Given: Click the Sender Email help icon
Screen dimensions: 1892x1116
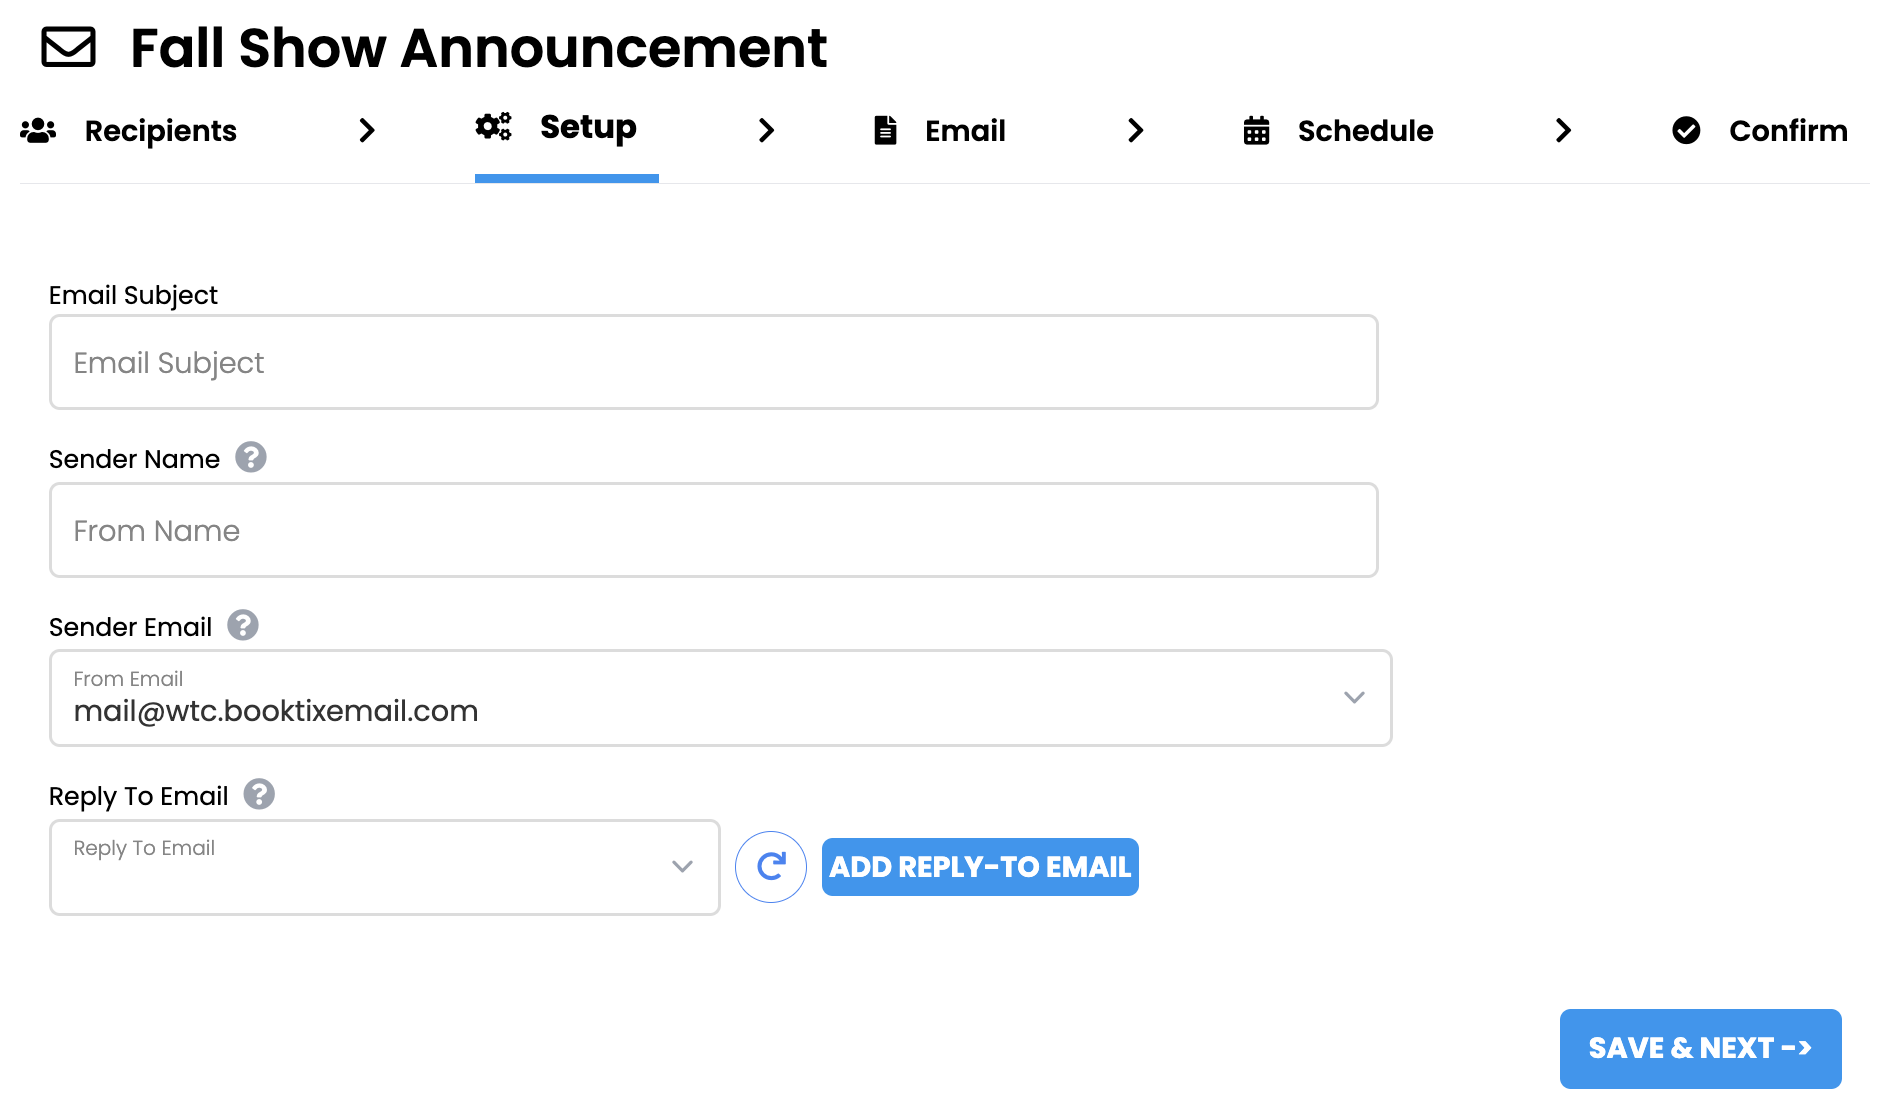Looking at the screenshot, I should click(243, 626).
